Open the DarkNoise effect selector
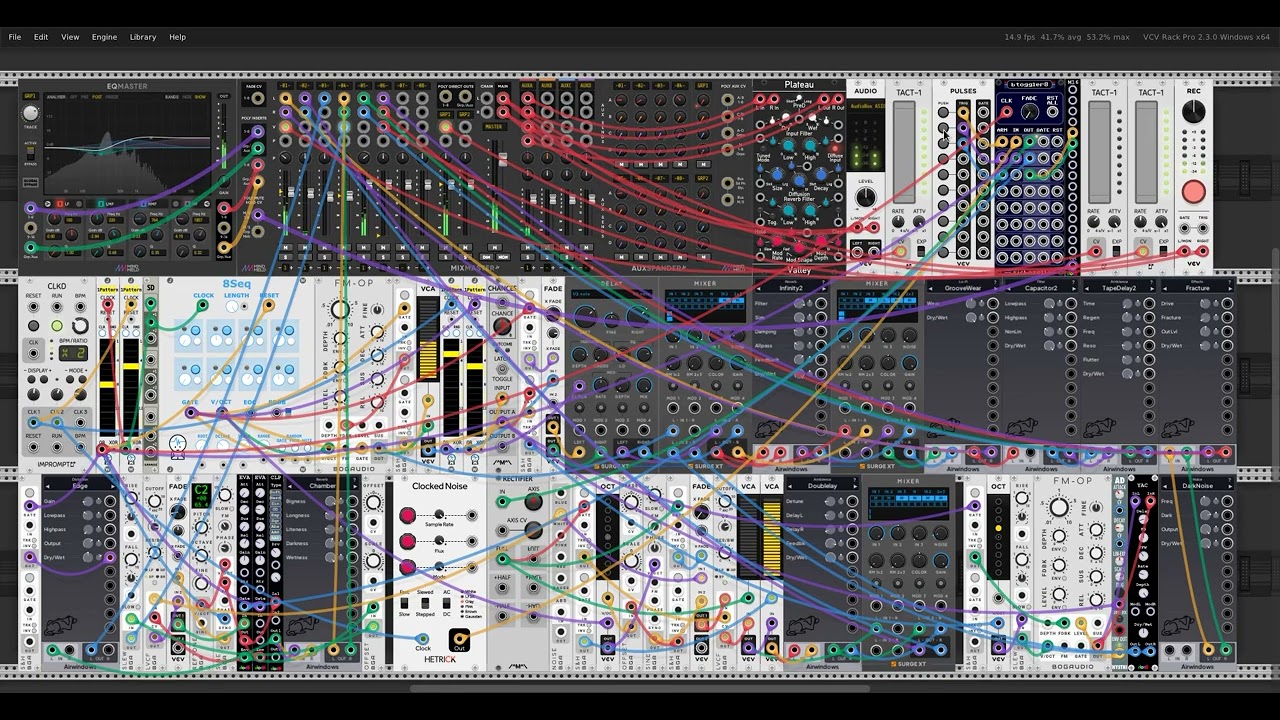1280x720 pixels. (x=1198, y=486)
